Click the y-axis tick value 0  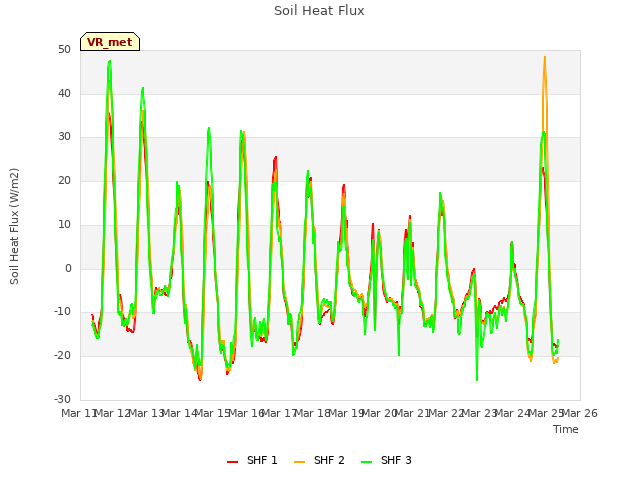[x=68, y=269]
